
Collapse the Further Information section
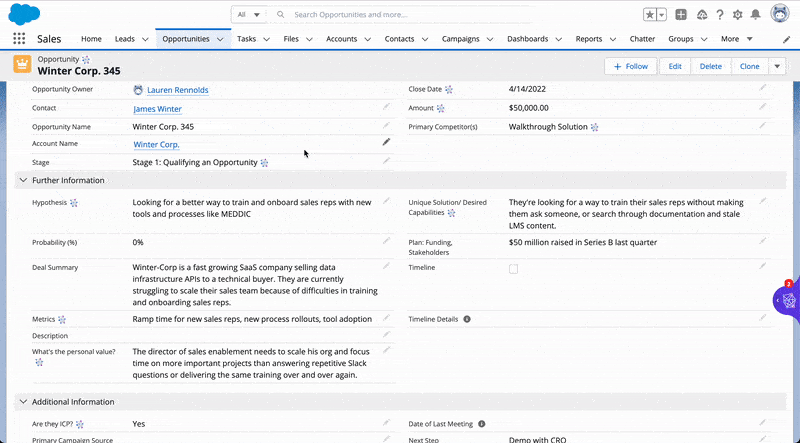point(23,180)
